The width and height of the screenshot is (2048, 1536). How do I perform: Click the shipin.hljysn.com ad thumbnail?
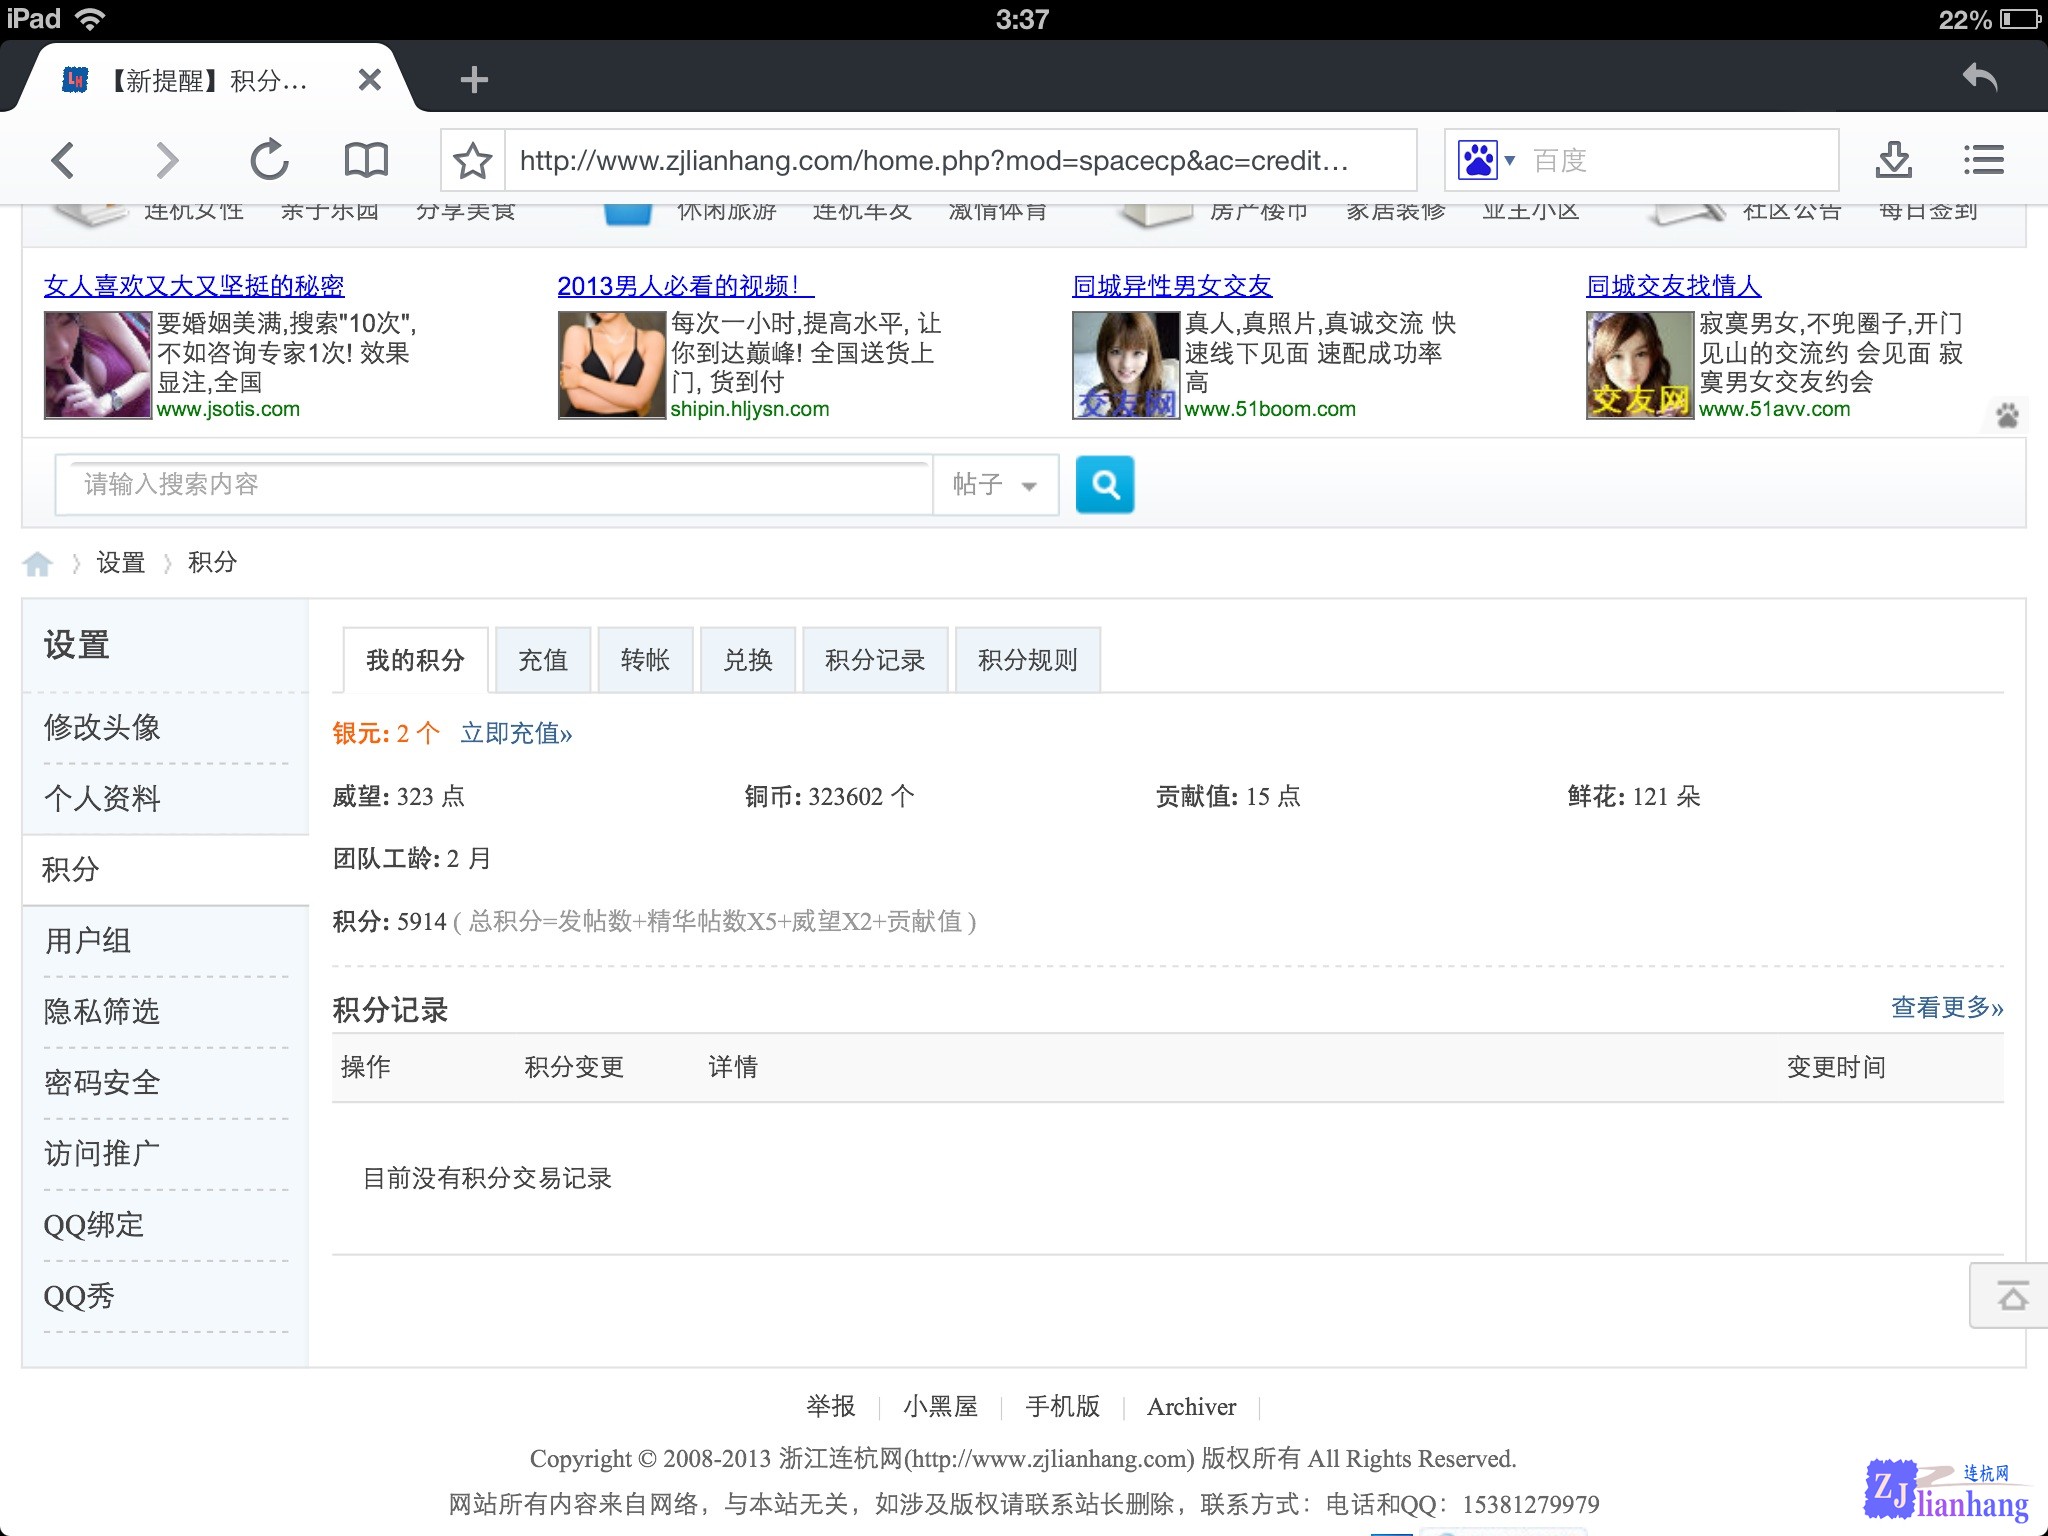click(x=612, y=365)
